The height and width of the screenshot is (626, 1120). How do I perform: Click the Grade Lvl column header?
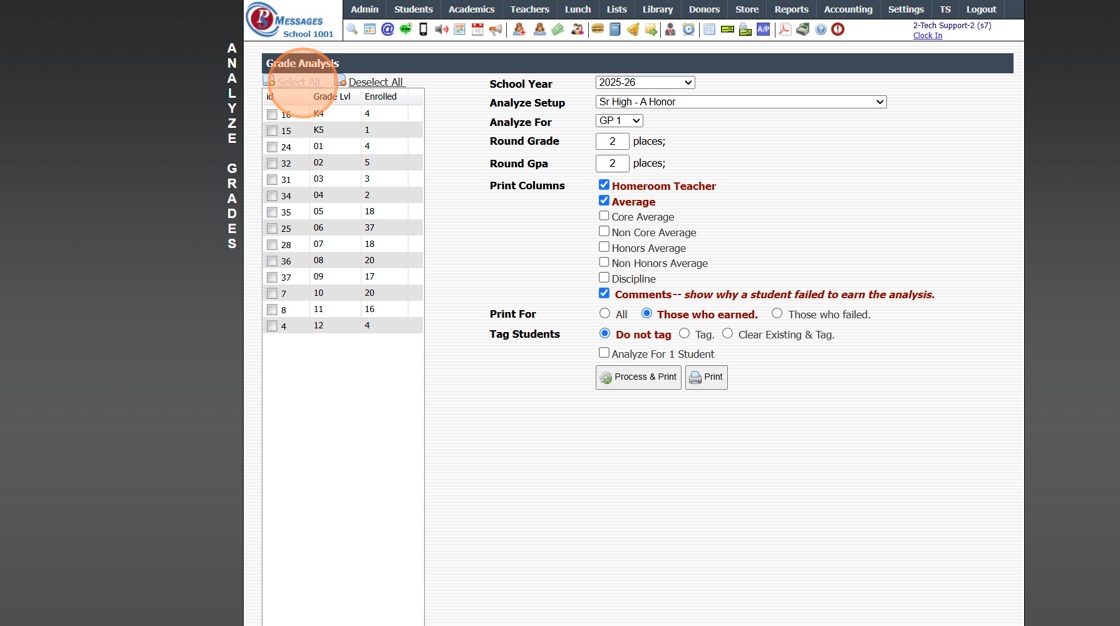point(332,96)
